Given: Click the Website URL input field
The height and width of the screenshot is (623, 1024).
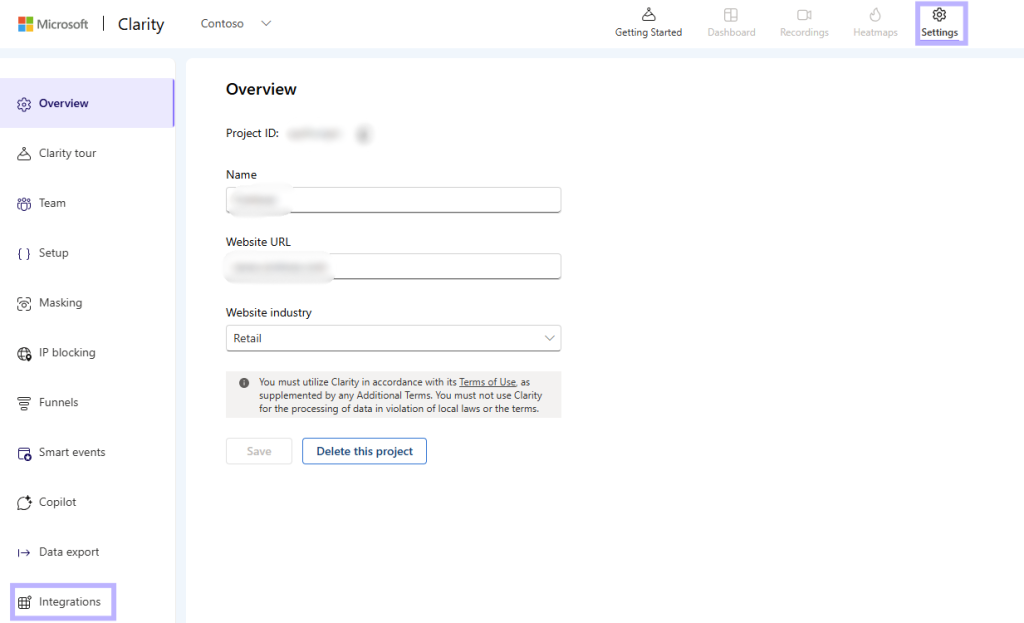Looking at the screenshot, I should point(393,266).
